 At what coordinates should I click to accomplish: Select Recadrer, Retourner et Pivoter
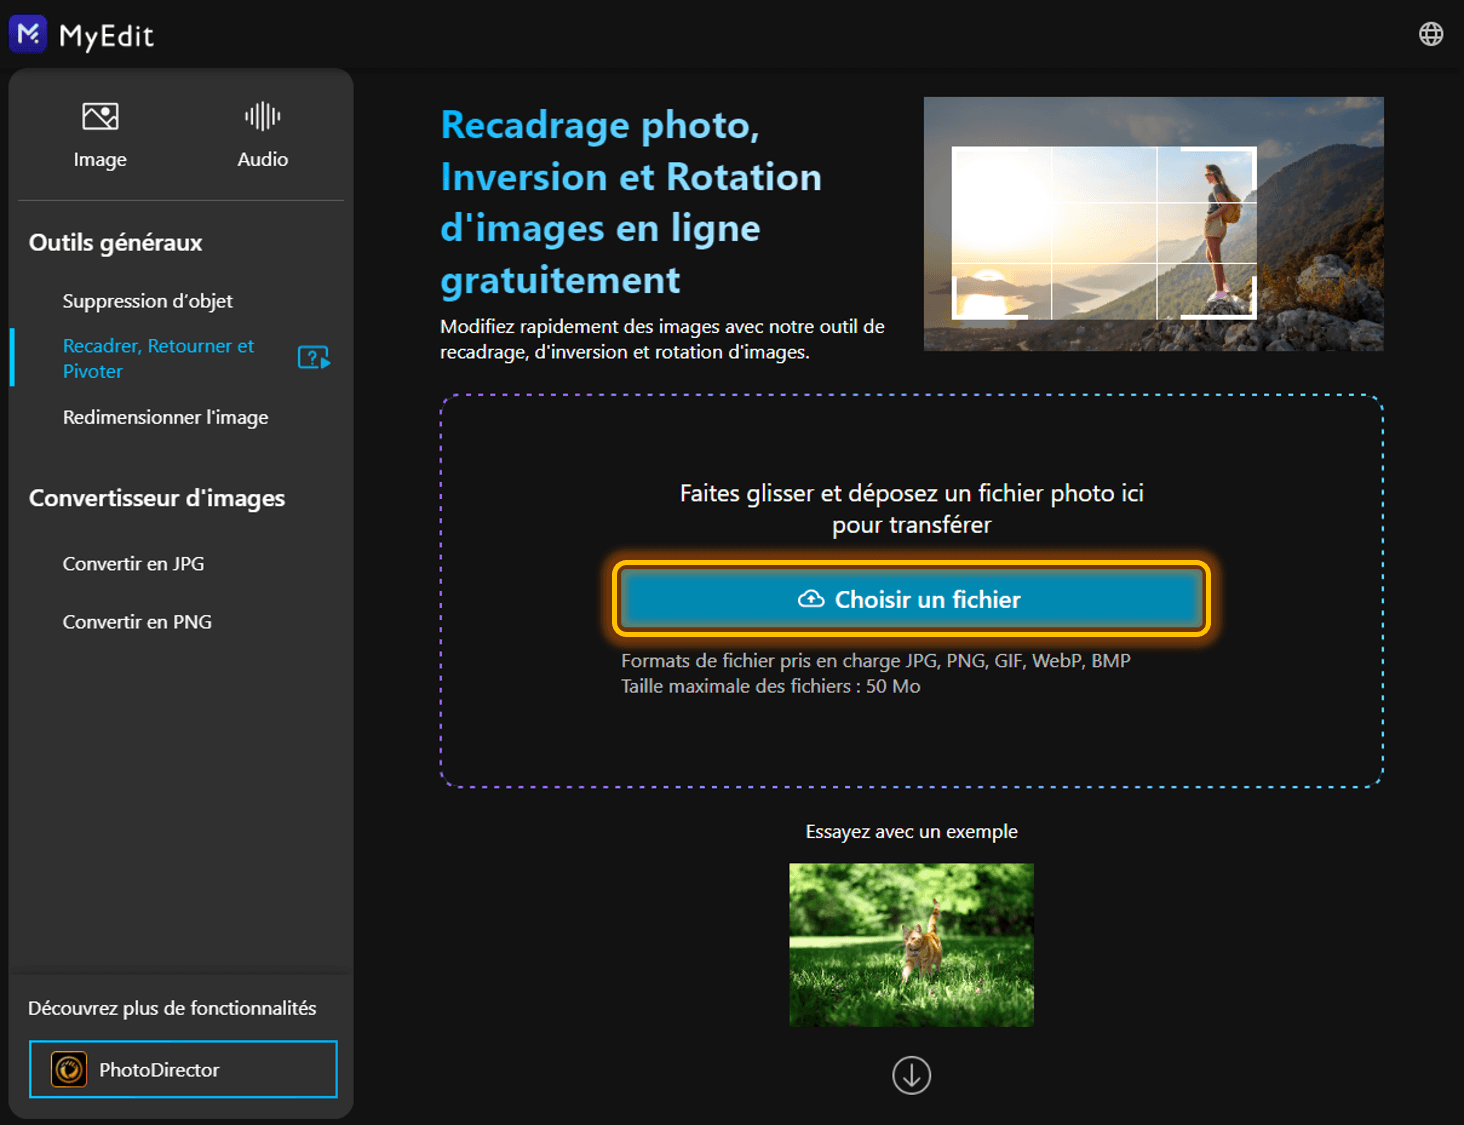coord(158,358)
